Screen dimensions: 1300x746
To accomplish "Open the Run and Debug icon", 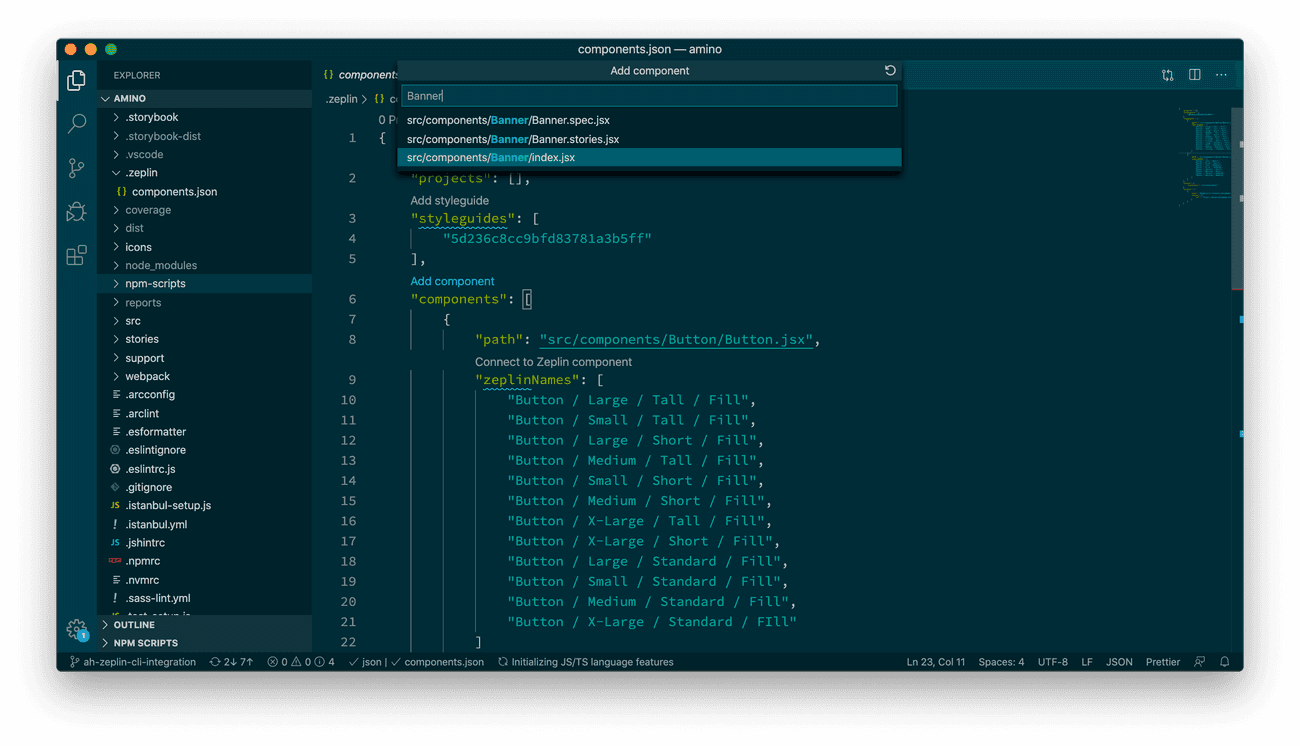I will [x=76, y=212].
